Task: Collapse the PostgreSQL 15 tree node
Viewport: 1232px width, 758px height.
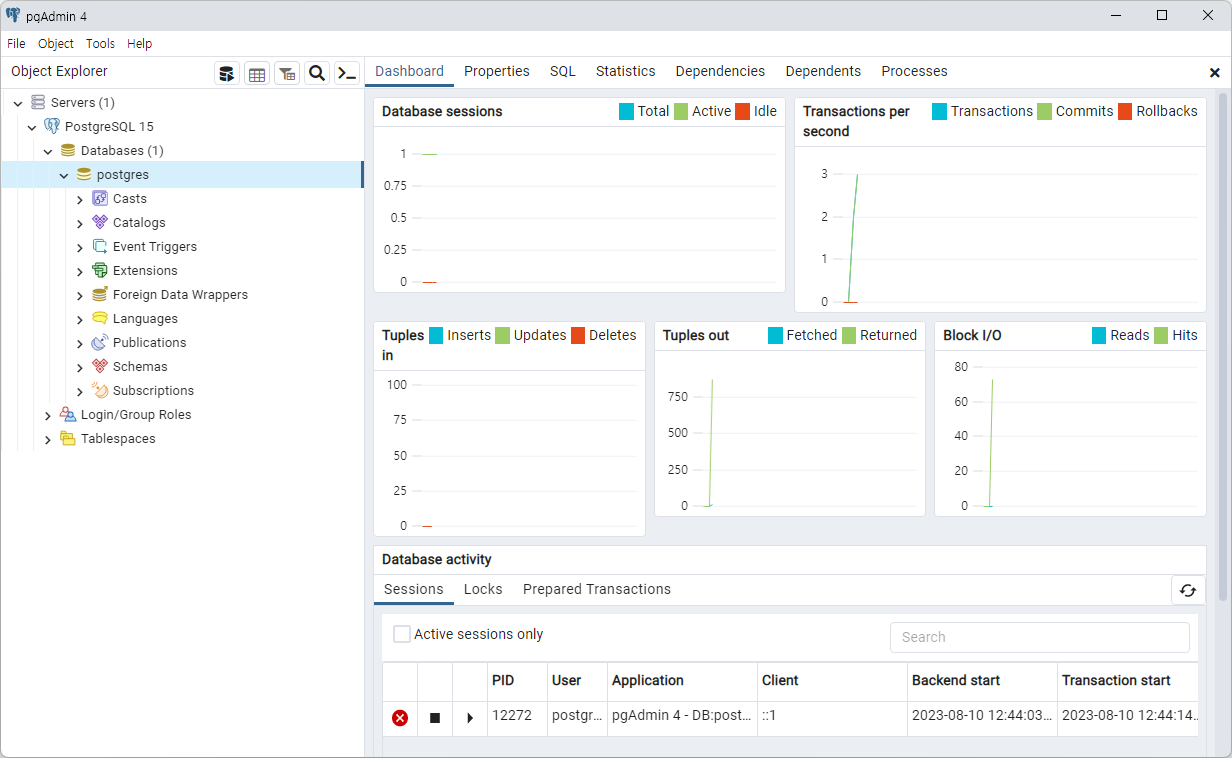Action: (32, 127)
